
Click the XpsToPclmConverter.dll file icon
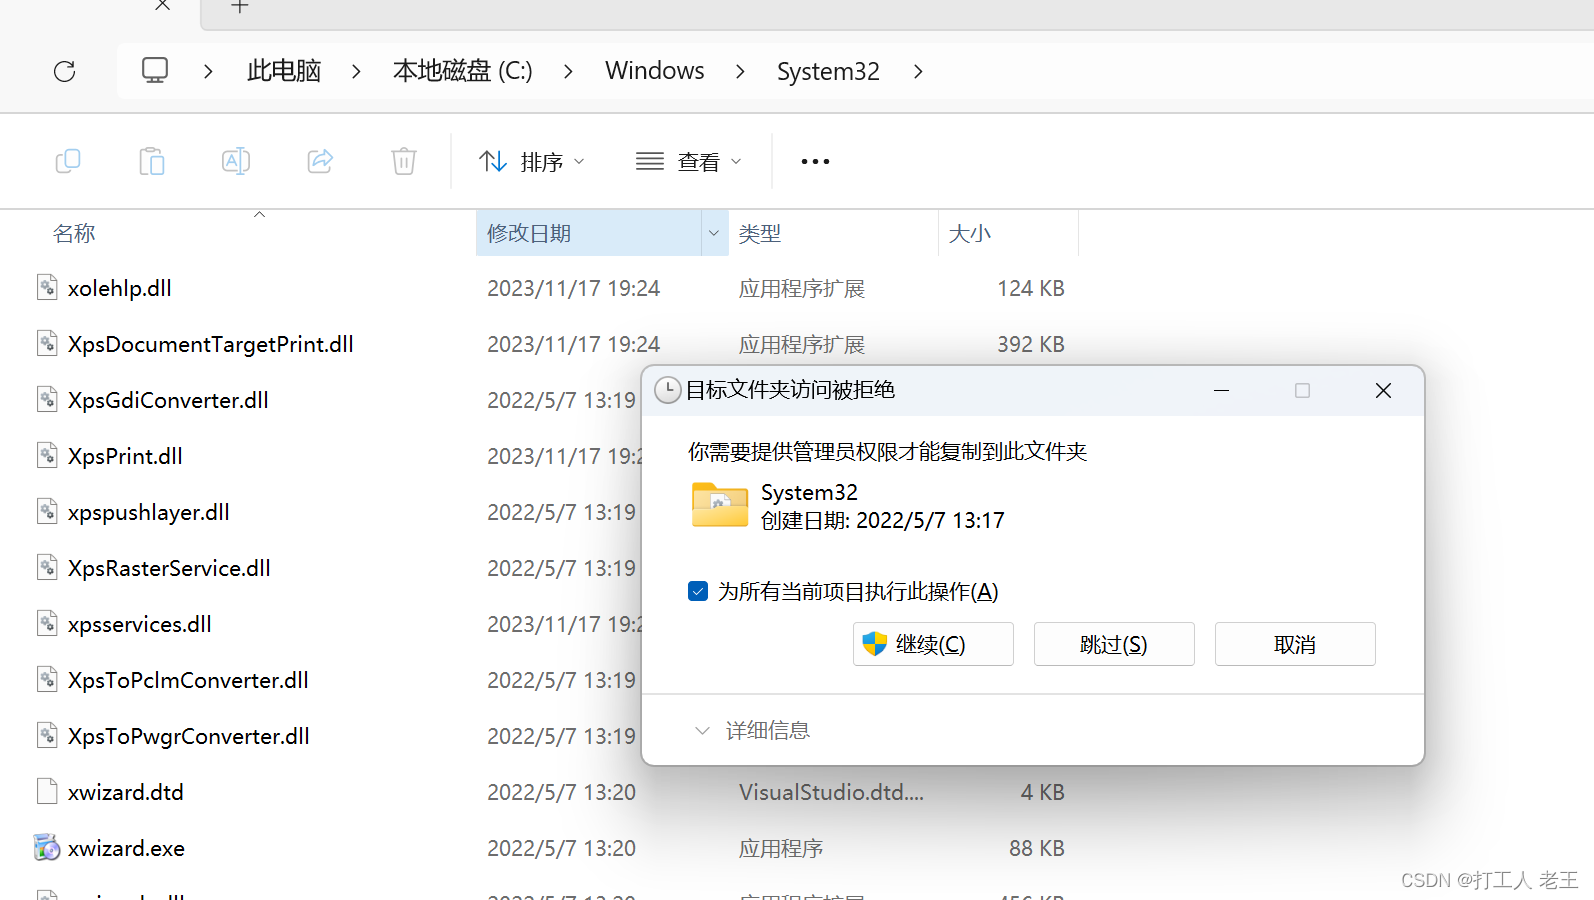[47, 680]
